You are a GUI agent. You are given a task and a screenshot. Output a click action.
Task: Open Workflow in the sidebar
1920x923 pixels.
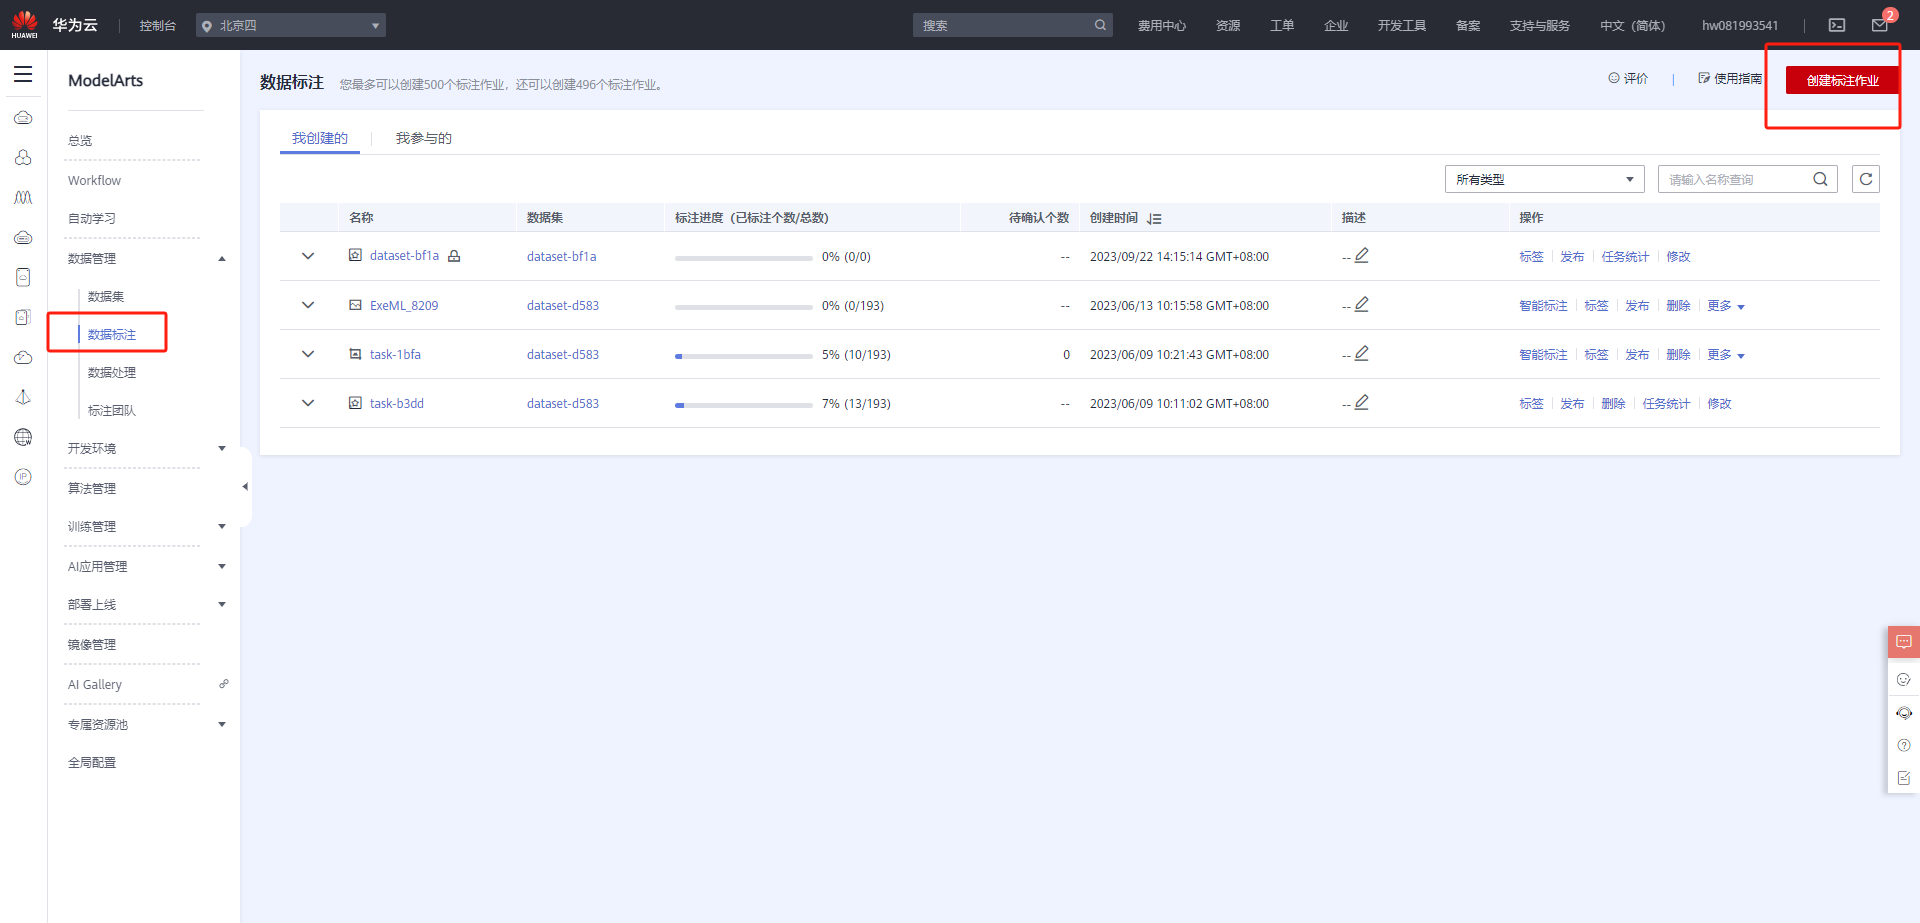point(94,180)
